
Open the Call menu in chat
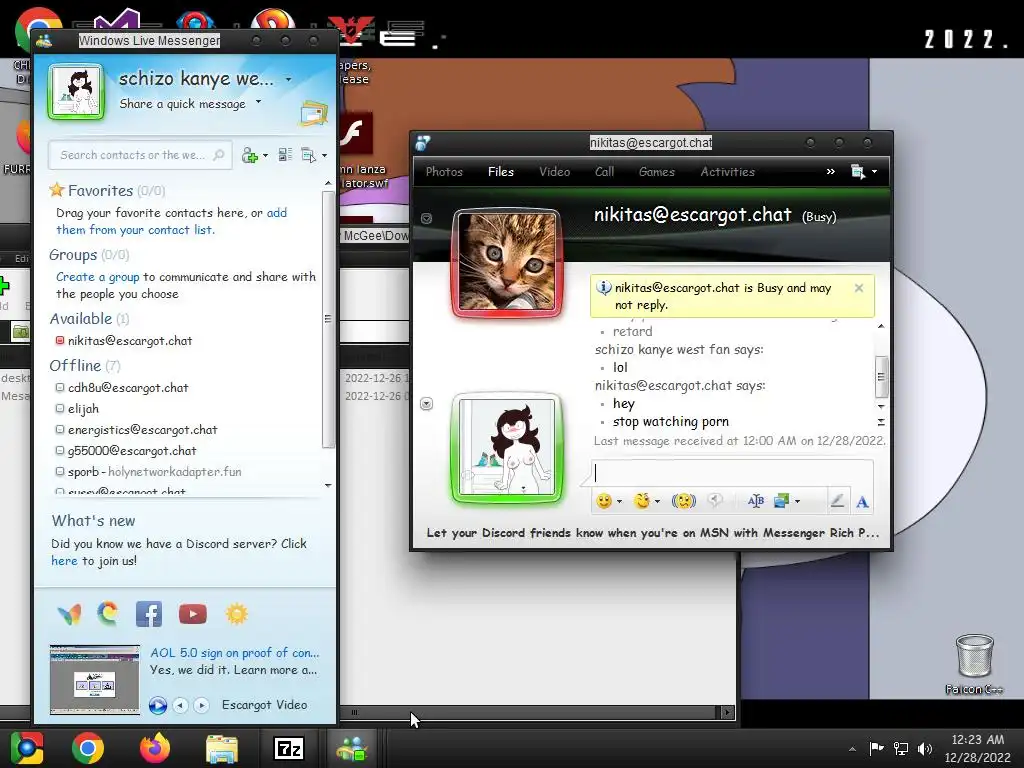(x=604, y=172)
